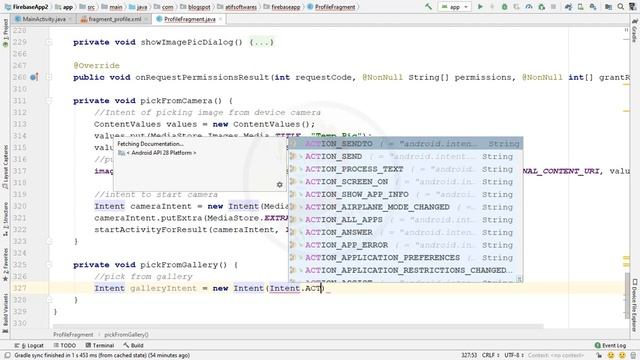The width and height of the screenshot is (640, 360).
Task: Click fold end marker at line 328
Action: coord(49,300)
